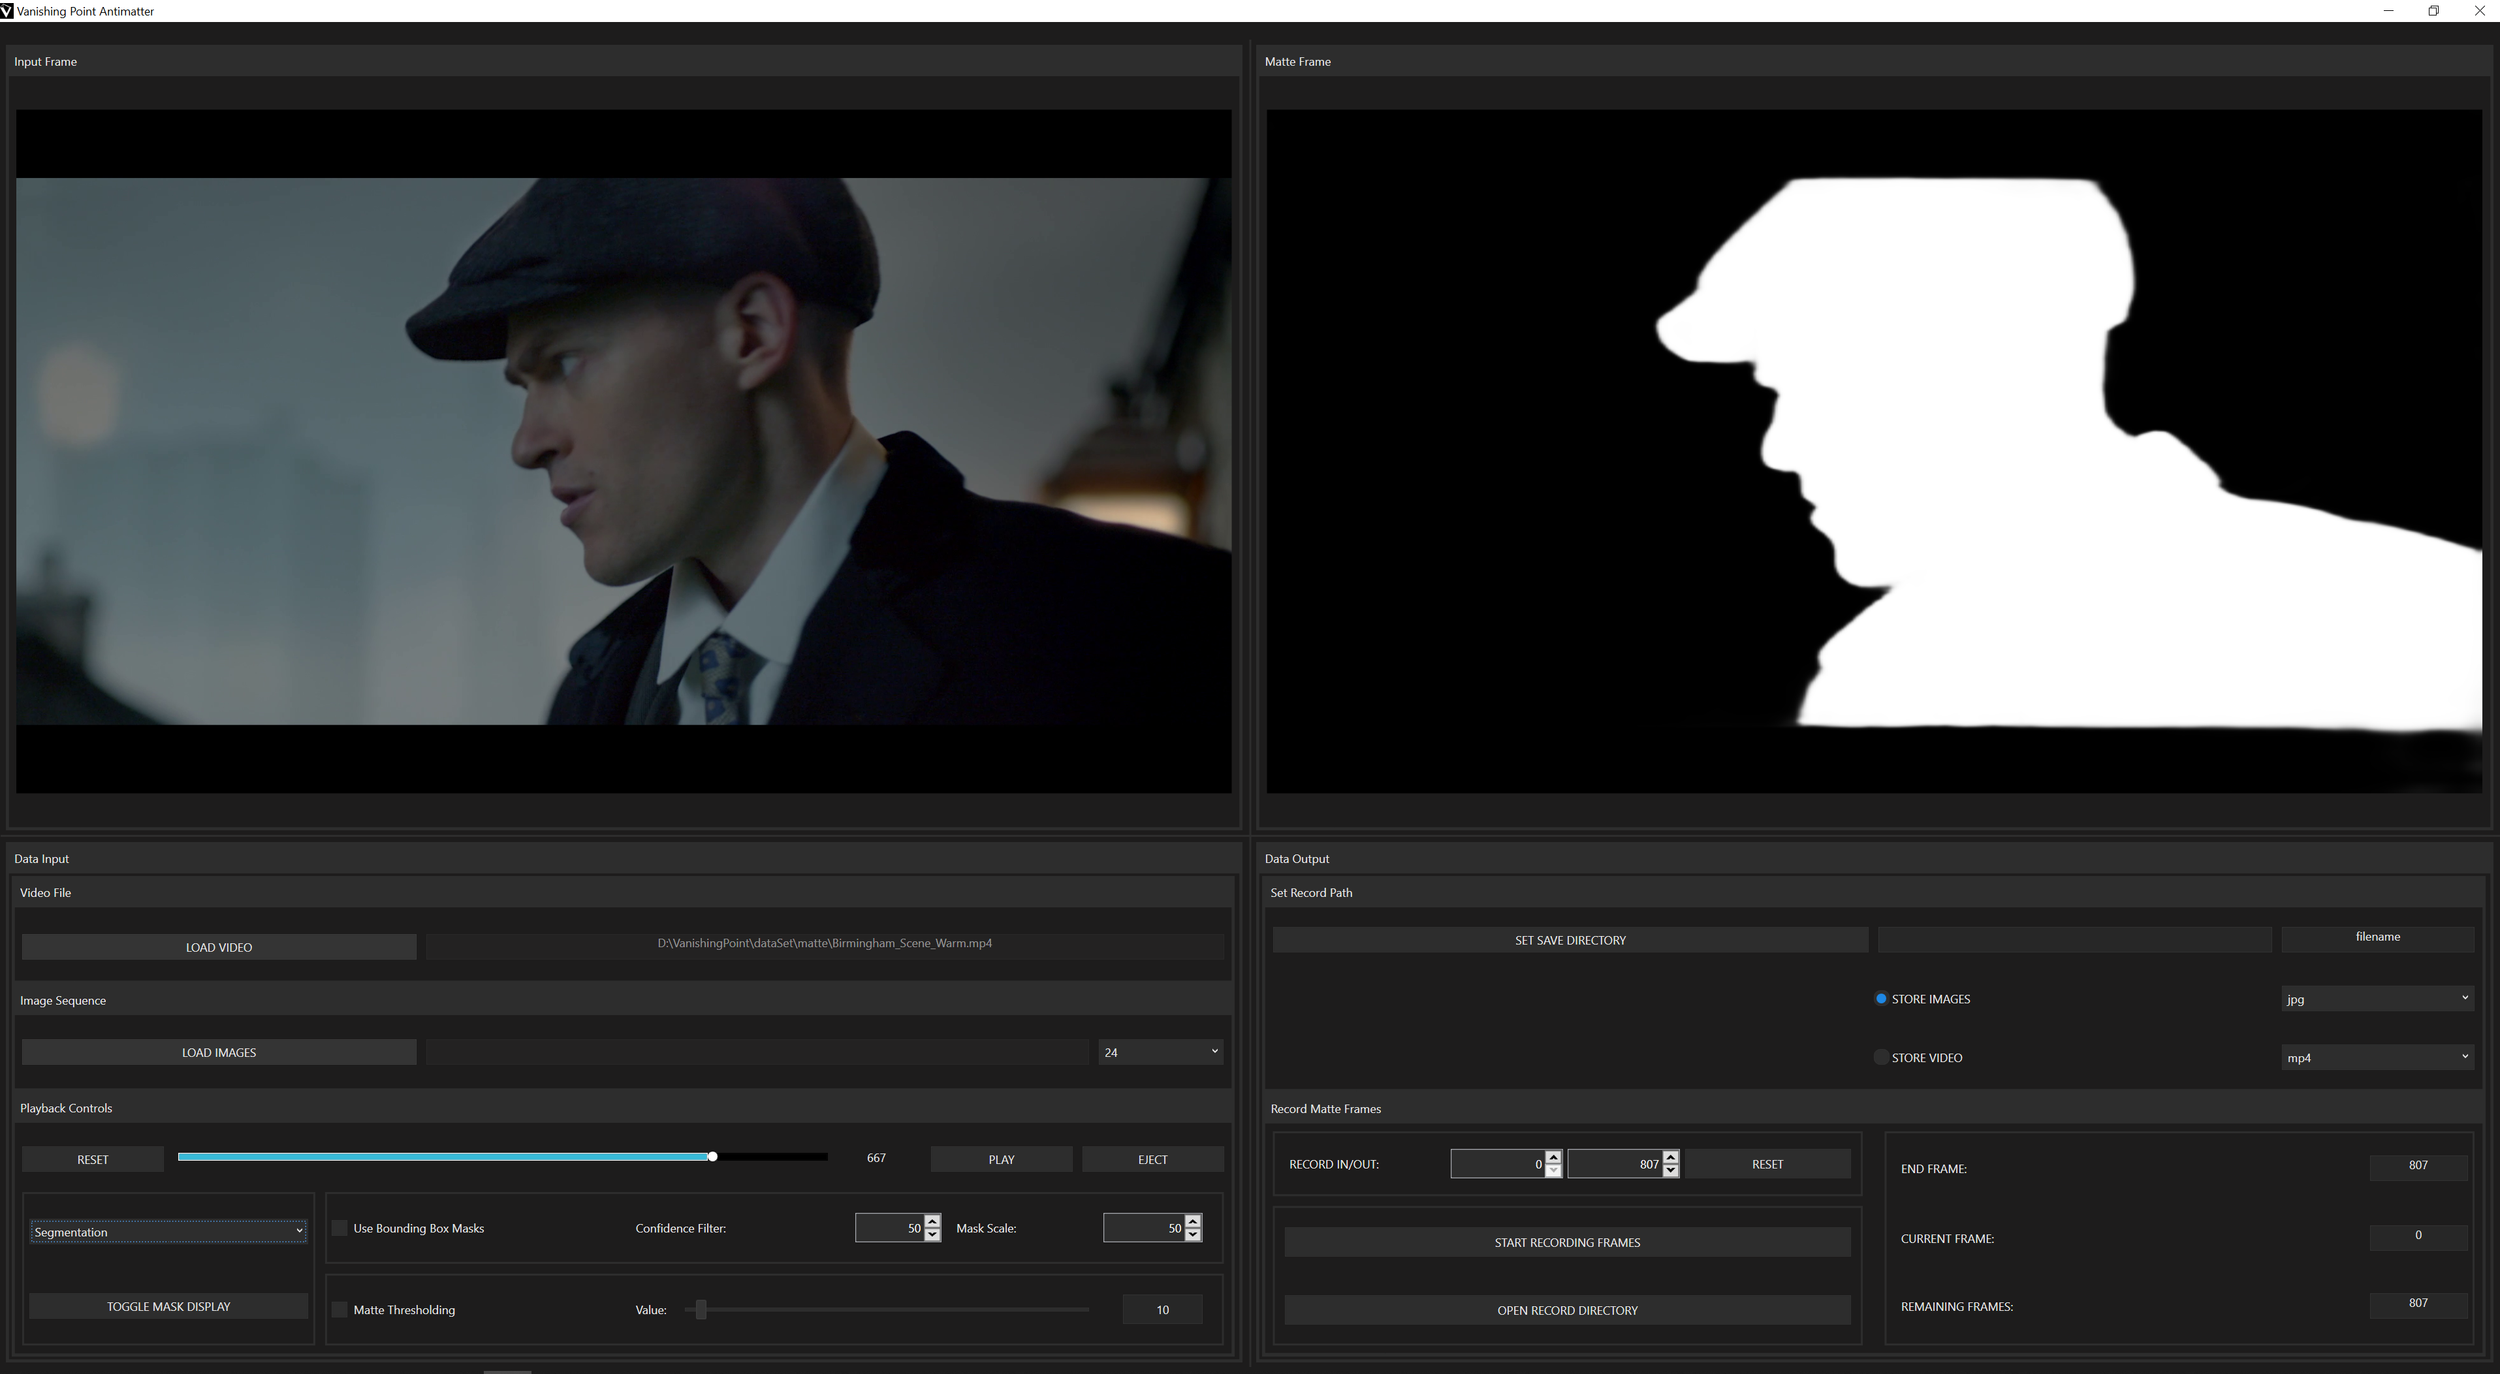2500x1374 pixels.
Task: Enable Use Bounding Box Masks checkbox
Action: (340, 1228)
